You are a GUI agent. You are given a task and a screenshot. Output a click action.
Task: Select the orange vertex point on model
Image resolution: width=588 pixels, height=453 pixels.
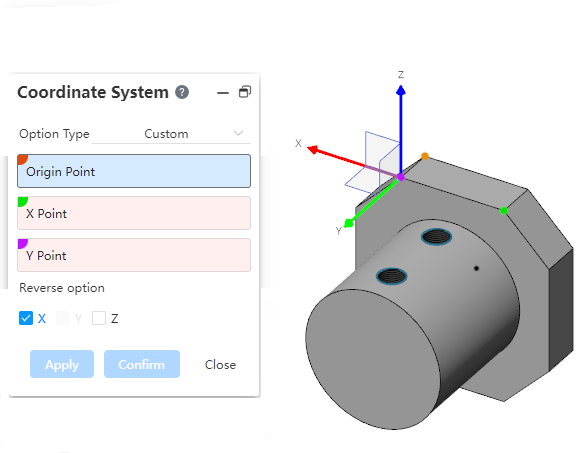tap(425, 156)
